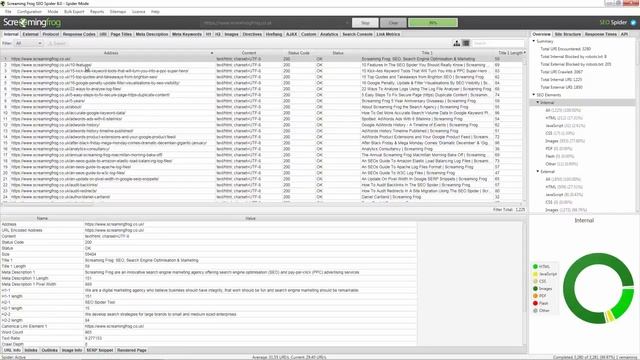Select the Custom tab
The width and height of the screenshot is (640, 360).
[309, 34]
